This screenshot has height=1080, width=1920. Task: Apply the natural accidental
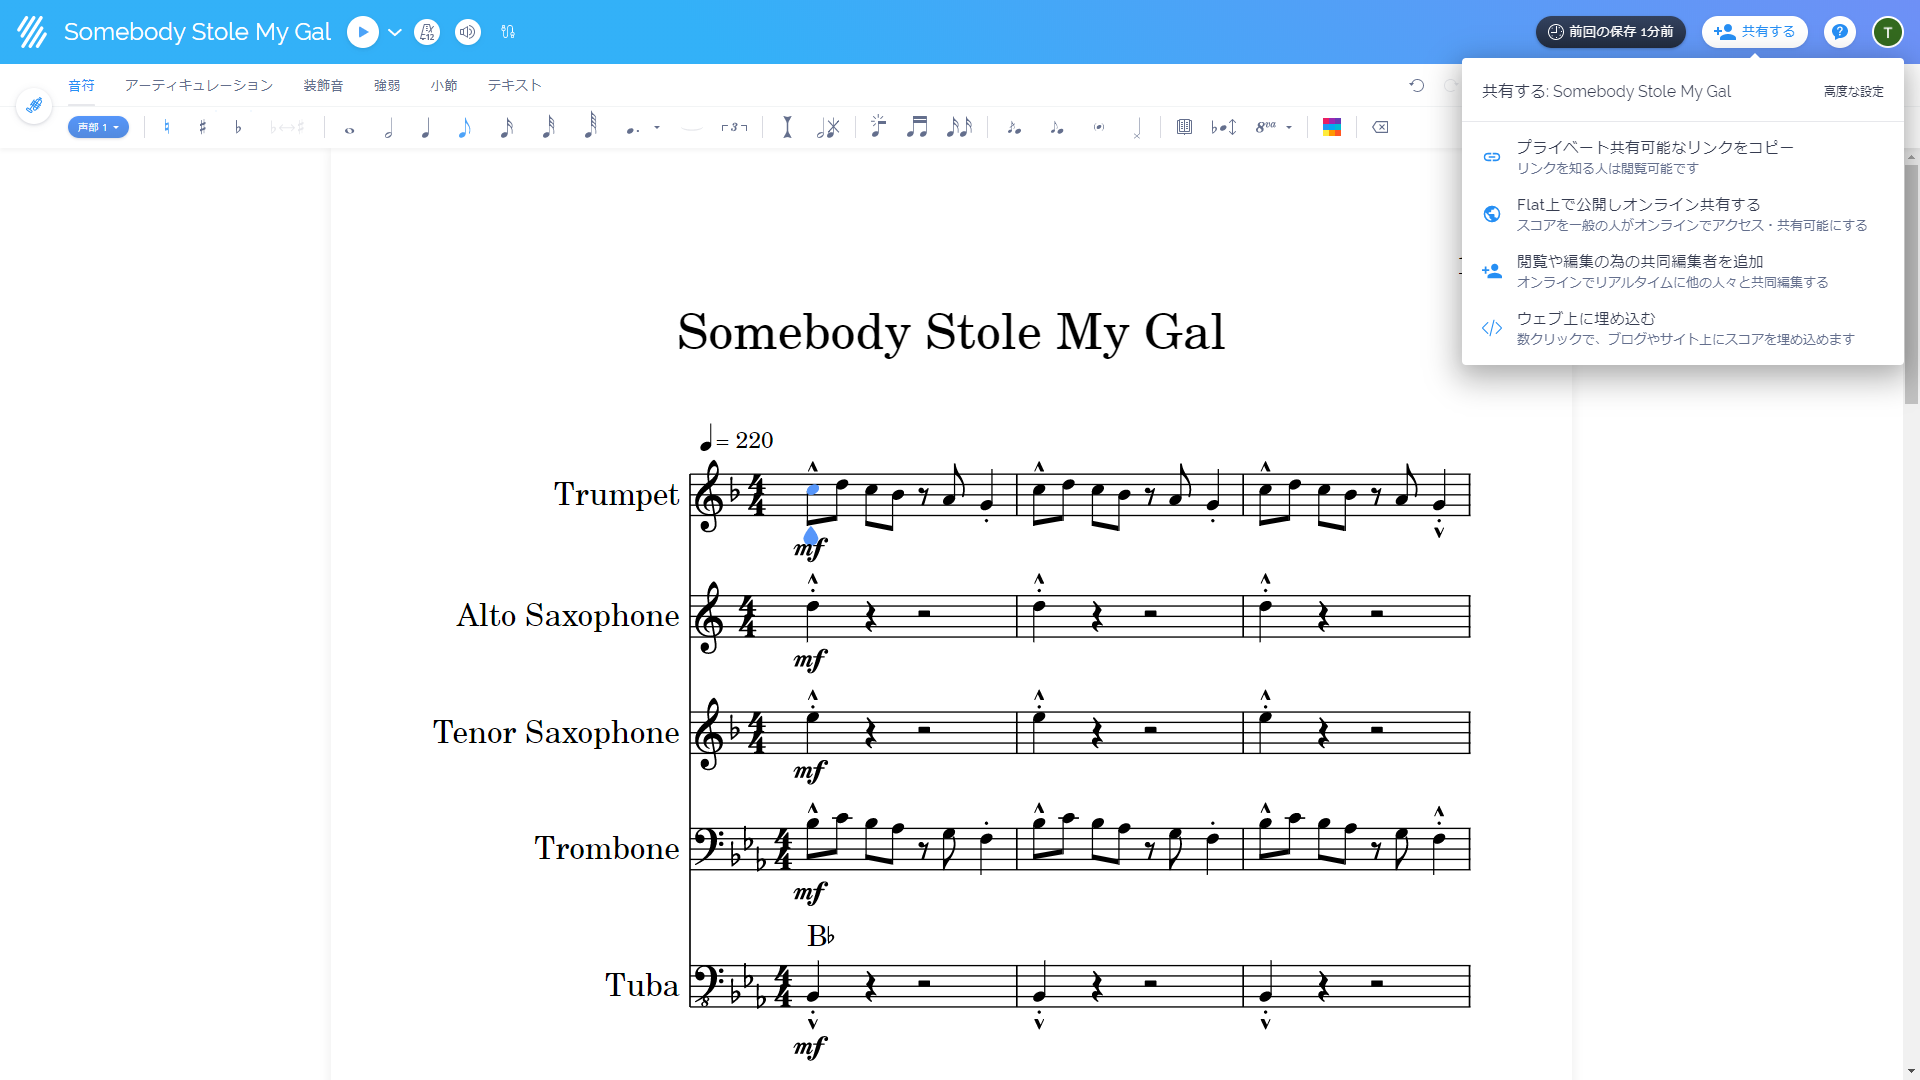(x=167, y=127)
